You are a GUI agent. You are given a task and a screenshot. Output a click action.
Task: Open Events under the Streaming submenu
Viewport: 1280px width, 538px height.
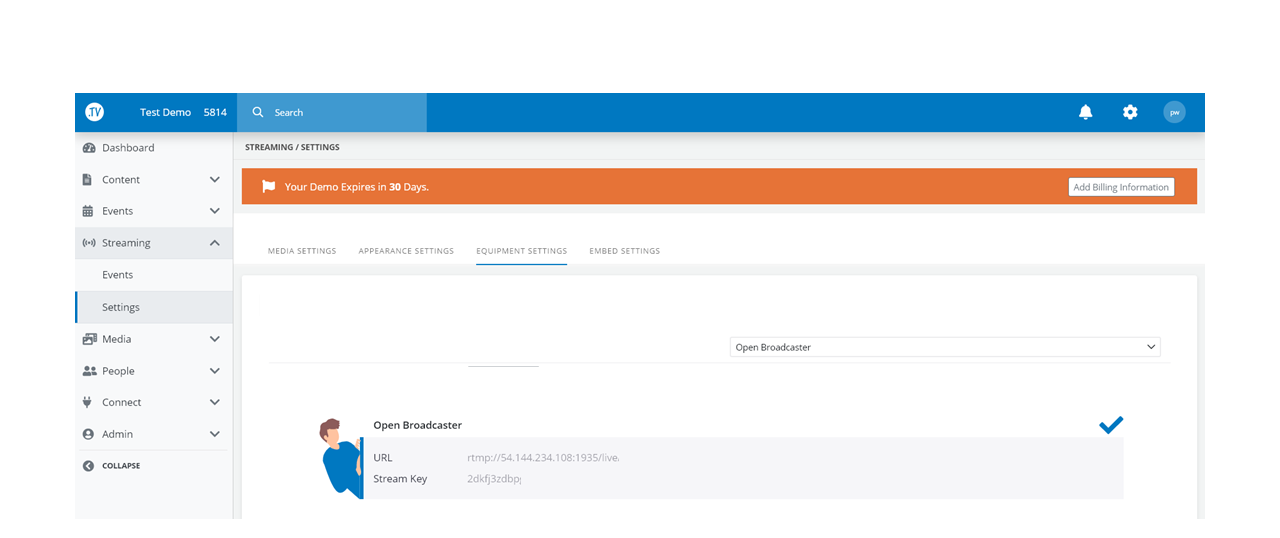coord(118,275)
